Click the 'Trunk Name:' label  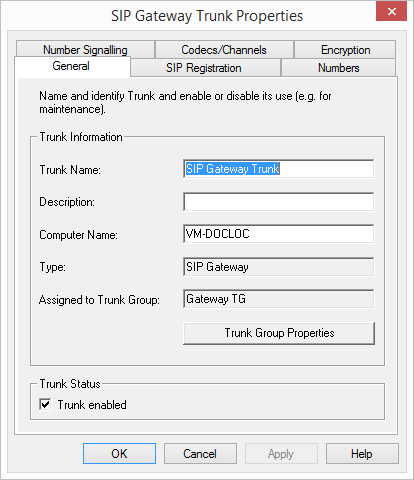click(x=70, y=170)
